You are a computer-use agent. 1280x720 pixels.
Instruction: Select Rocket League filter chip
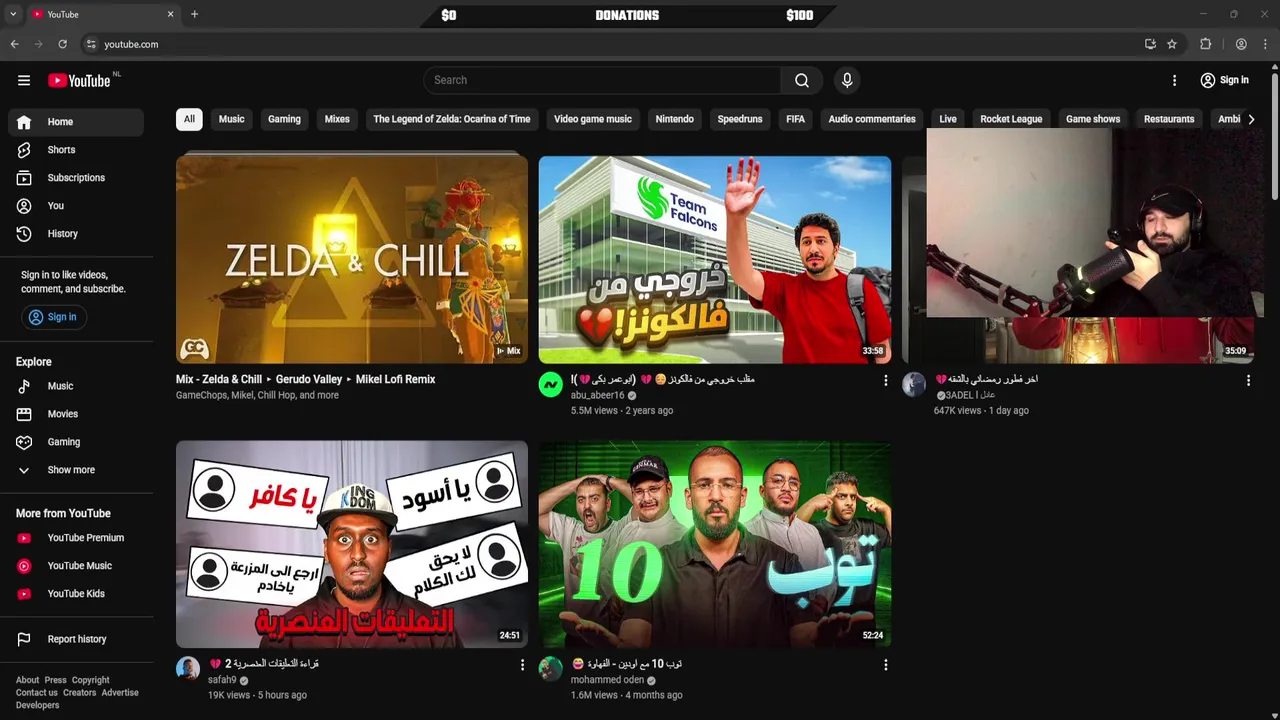(1011, 119)
